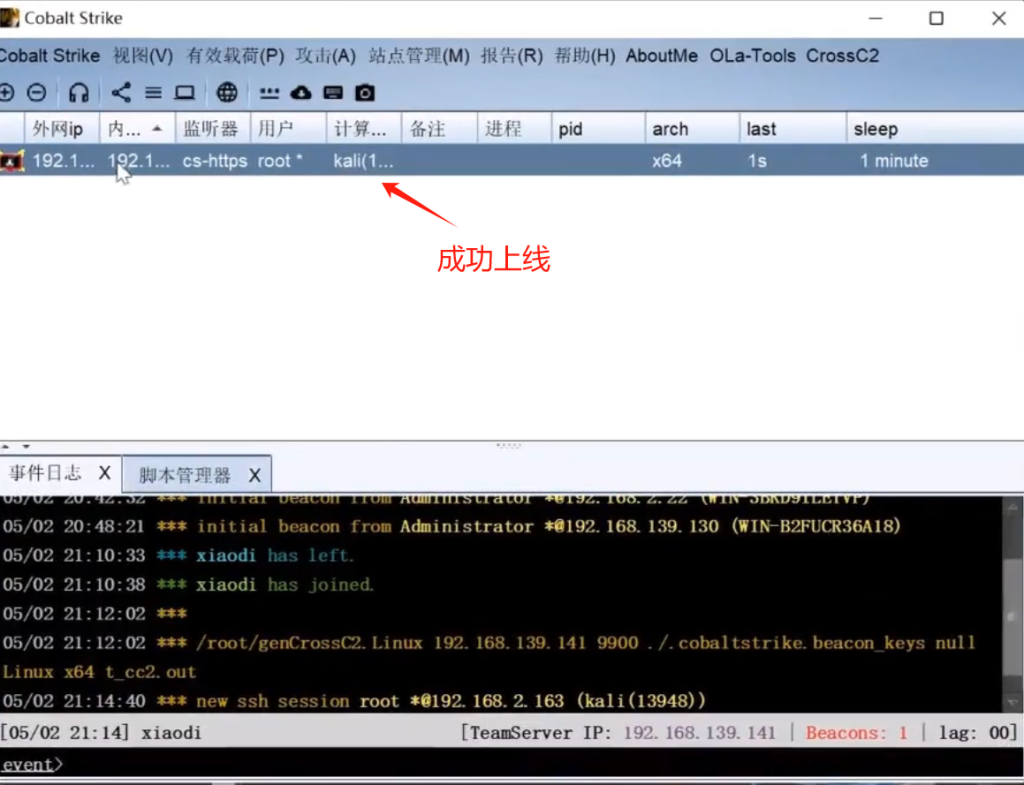Viewport: 1024px width, 785px height.
Task: Open the Cobalt Strike menu
Action: coord(50,56)
